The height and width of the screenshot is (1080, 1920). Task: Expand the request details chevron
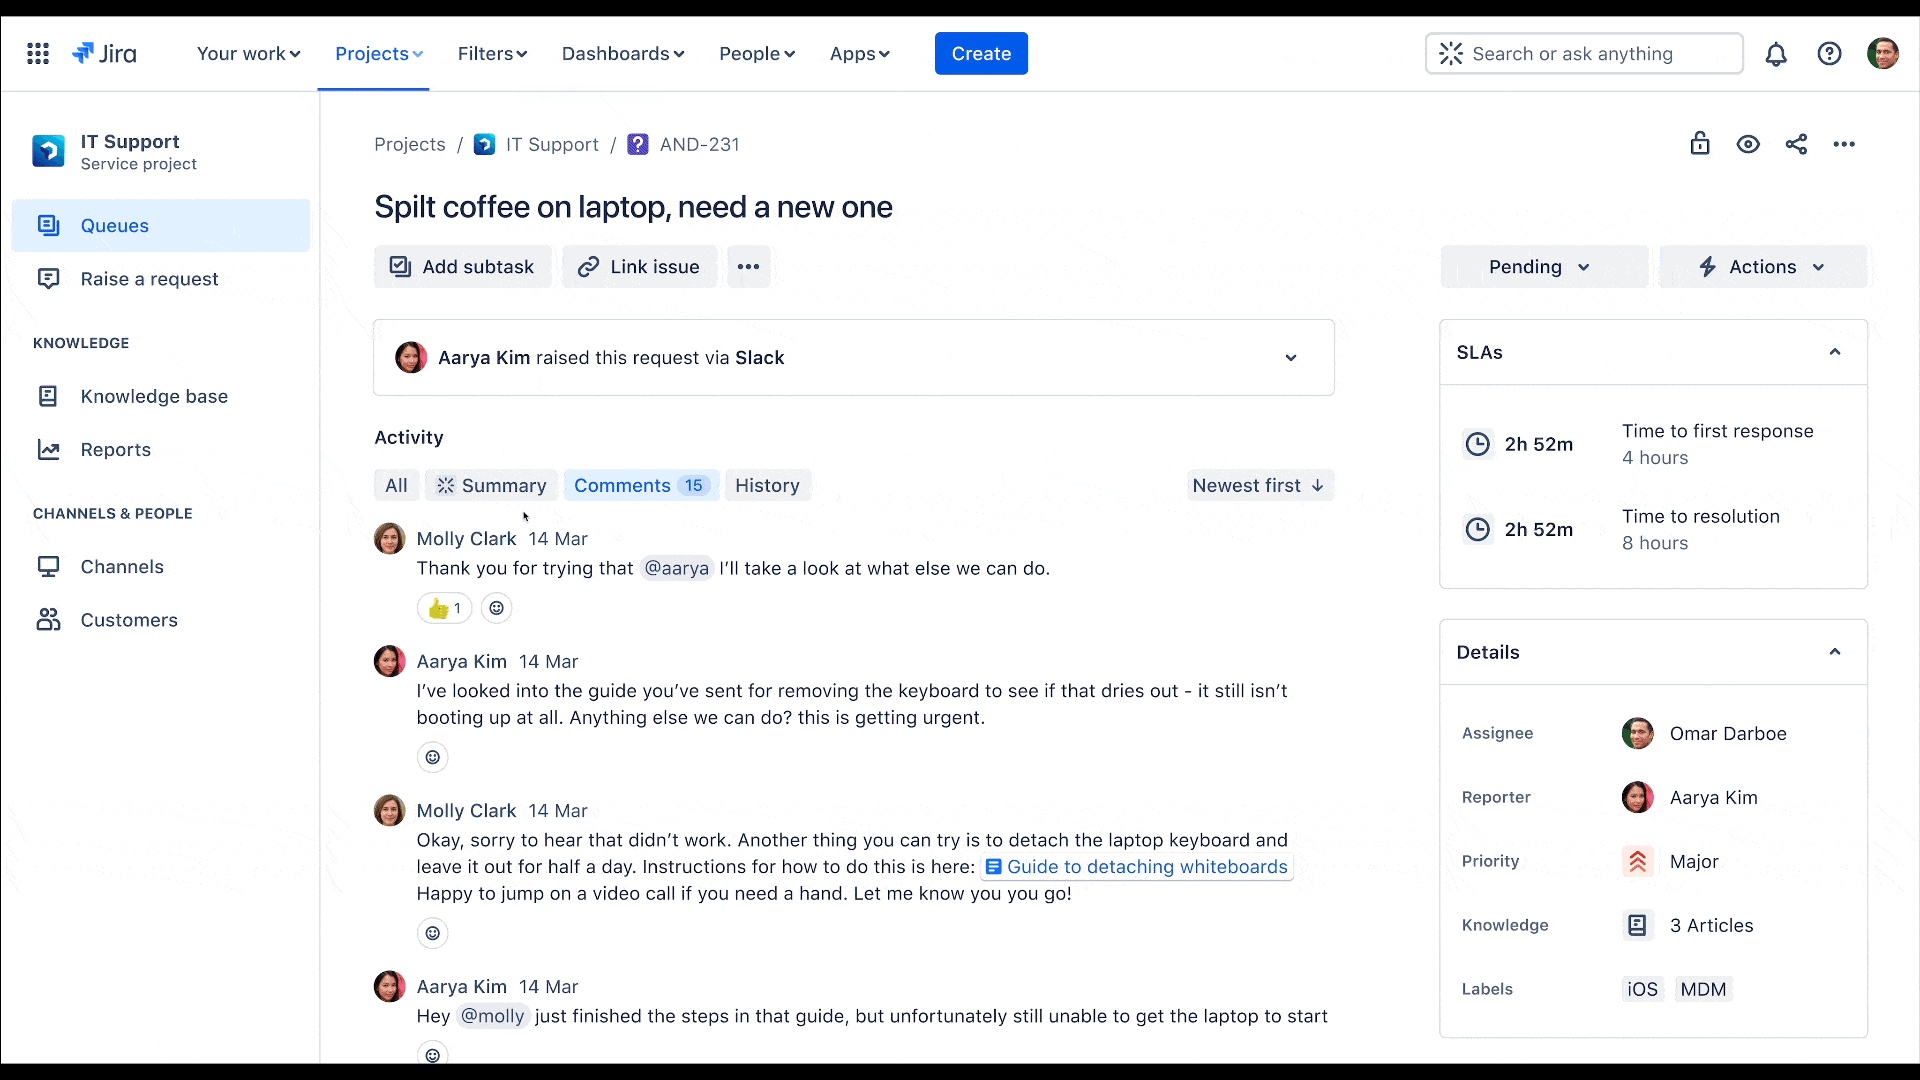click(1291, 358)
